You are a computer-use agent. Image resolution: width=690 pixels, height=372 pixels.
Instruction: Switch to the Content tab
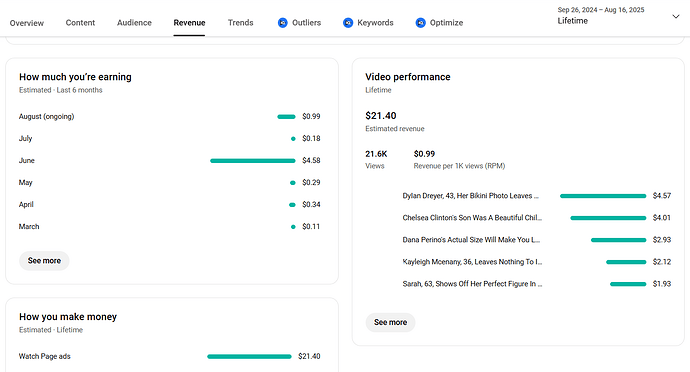tap(80, 22)
